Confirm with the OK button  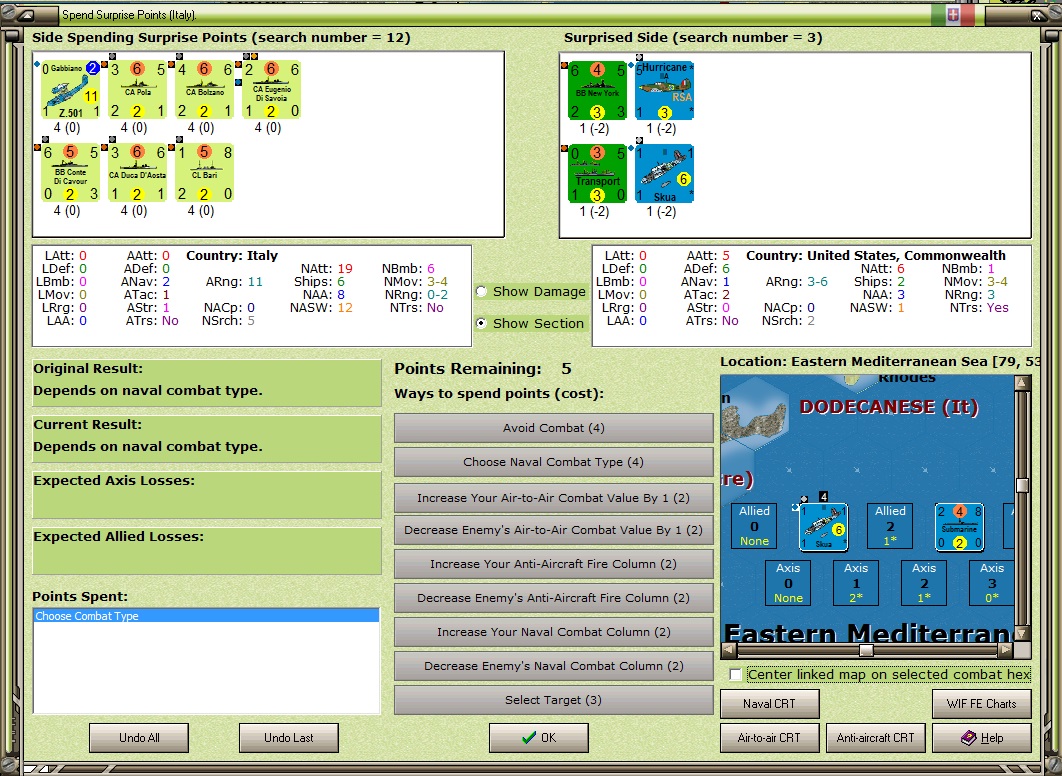tap(538, 738)
